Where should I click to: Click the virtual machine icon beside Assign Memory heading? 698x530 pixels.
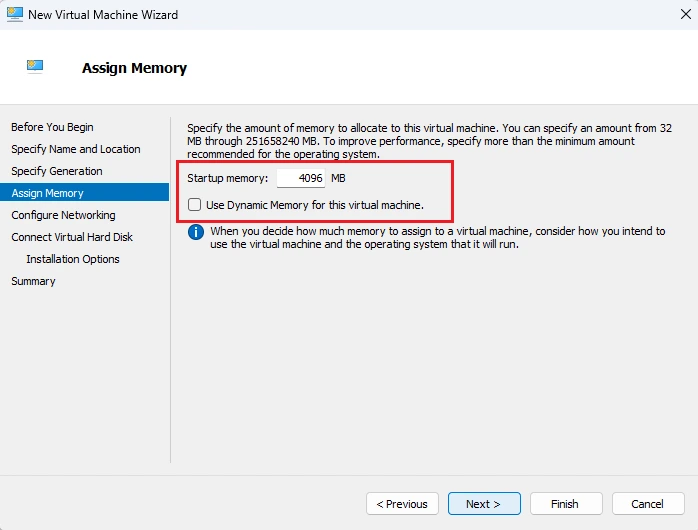(35, 67)
